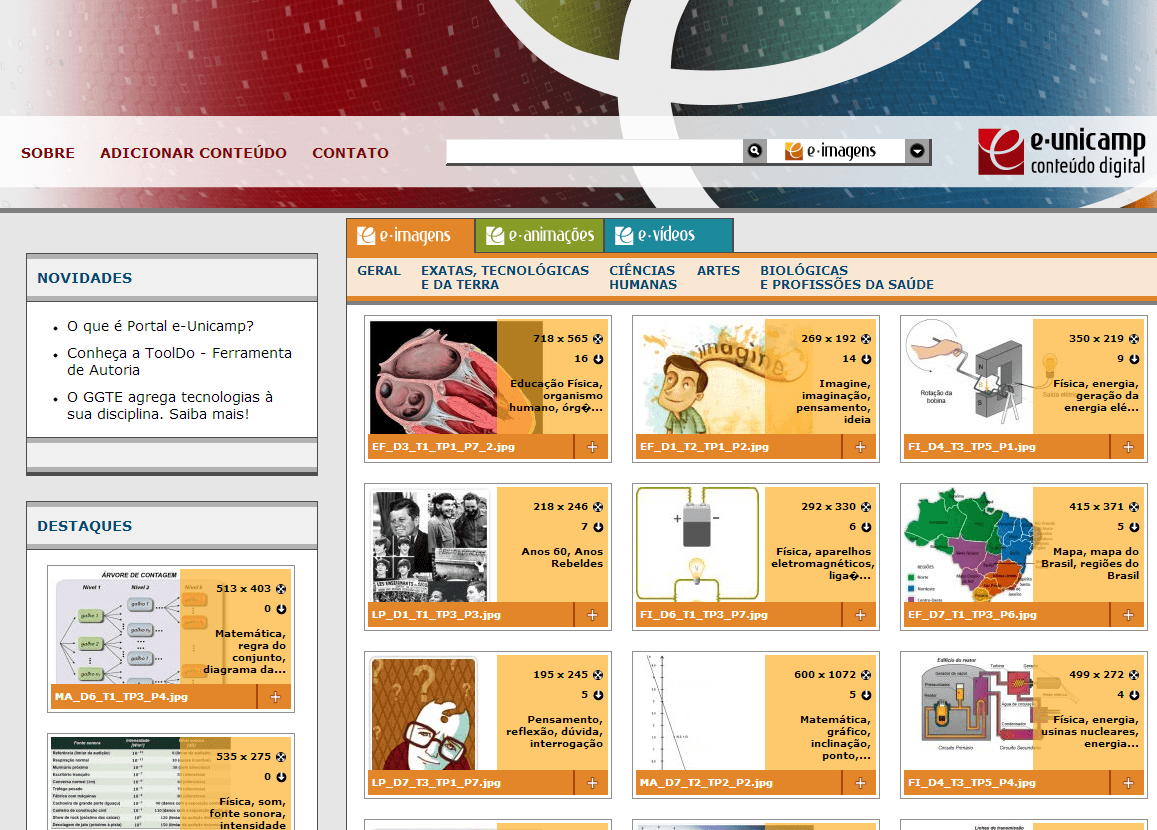Click size icon beside 535 x 275
Viewport: 1157px width, 830px height.
coord(281,758)
